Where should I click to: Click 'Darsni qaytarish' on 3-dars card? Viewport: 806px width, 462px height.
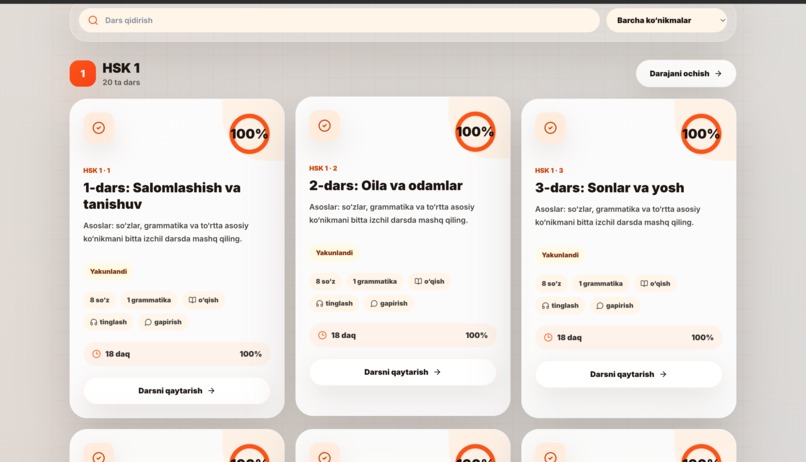tap(629, 375)
